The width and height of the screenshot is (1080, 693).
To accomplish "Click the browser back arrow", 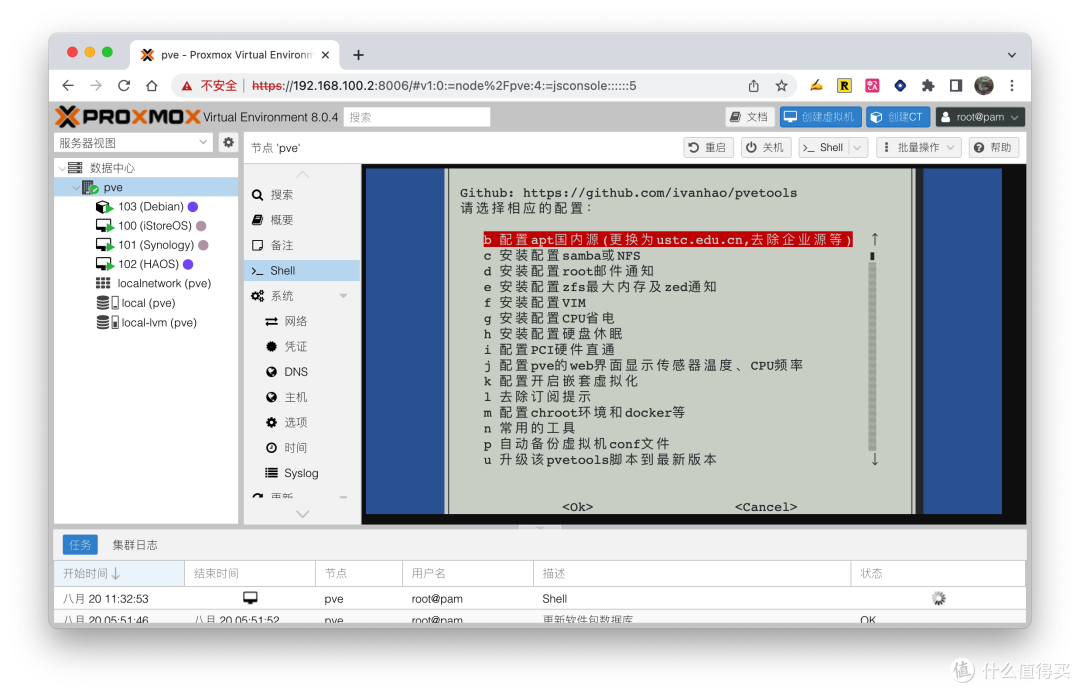I will click(x=68, y=85).
